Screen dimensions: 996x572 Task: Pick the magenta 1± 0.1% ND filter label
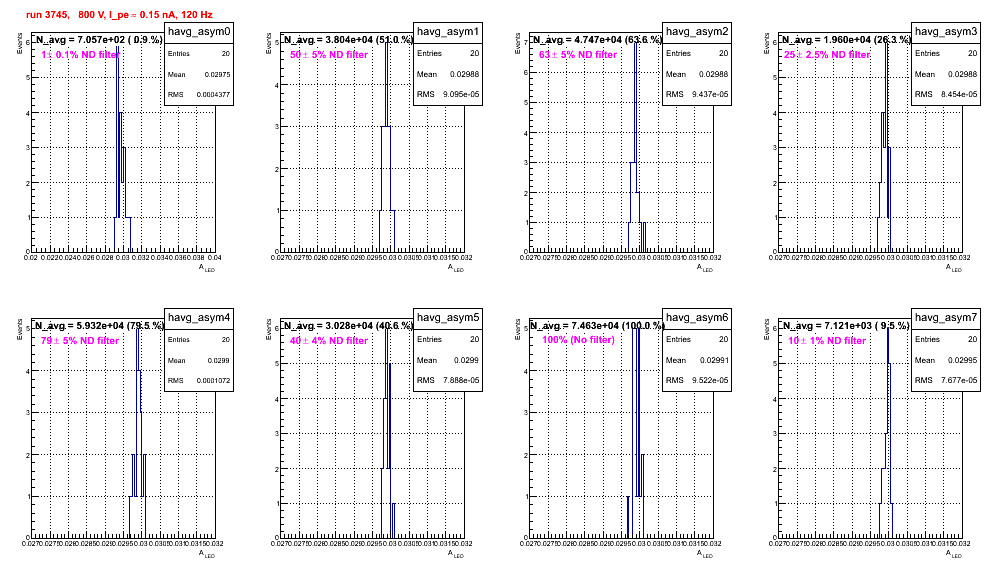point(80,55)
